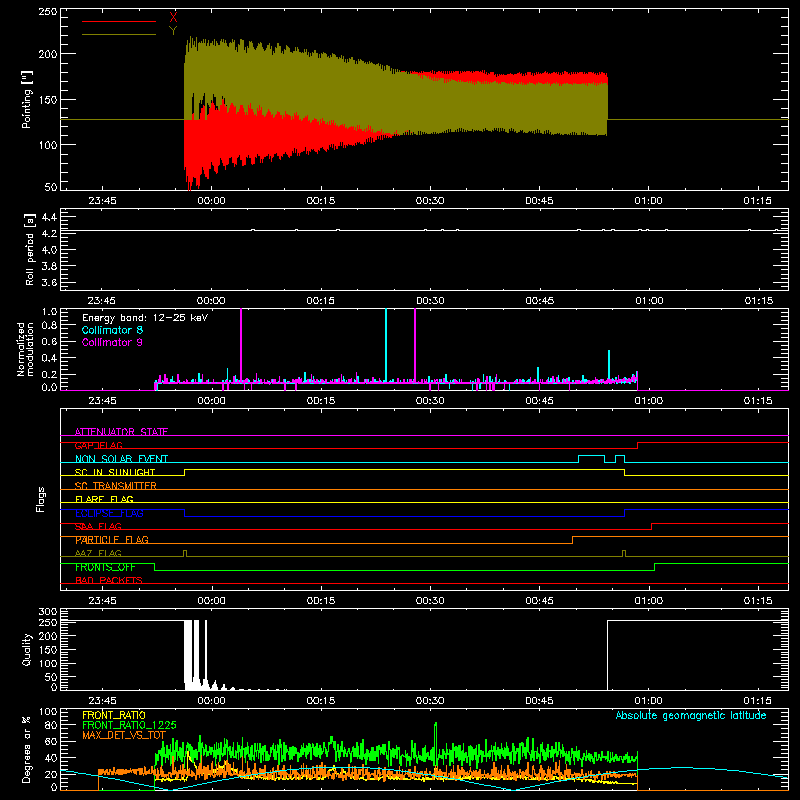The image size is (800, 800).
Task: Click the 00:30 time label under modulation plot
Action: click(430, 401)
